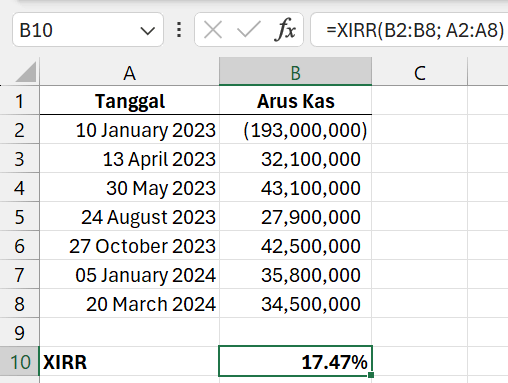Click the XIRR label cell
The height and width of the screenshot is (383, 508).
click(129, 361)
